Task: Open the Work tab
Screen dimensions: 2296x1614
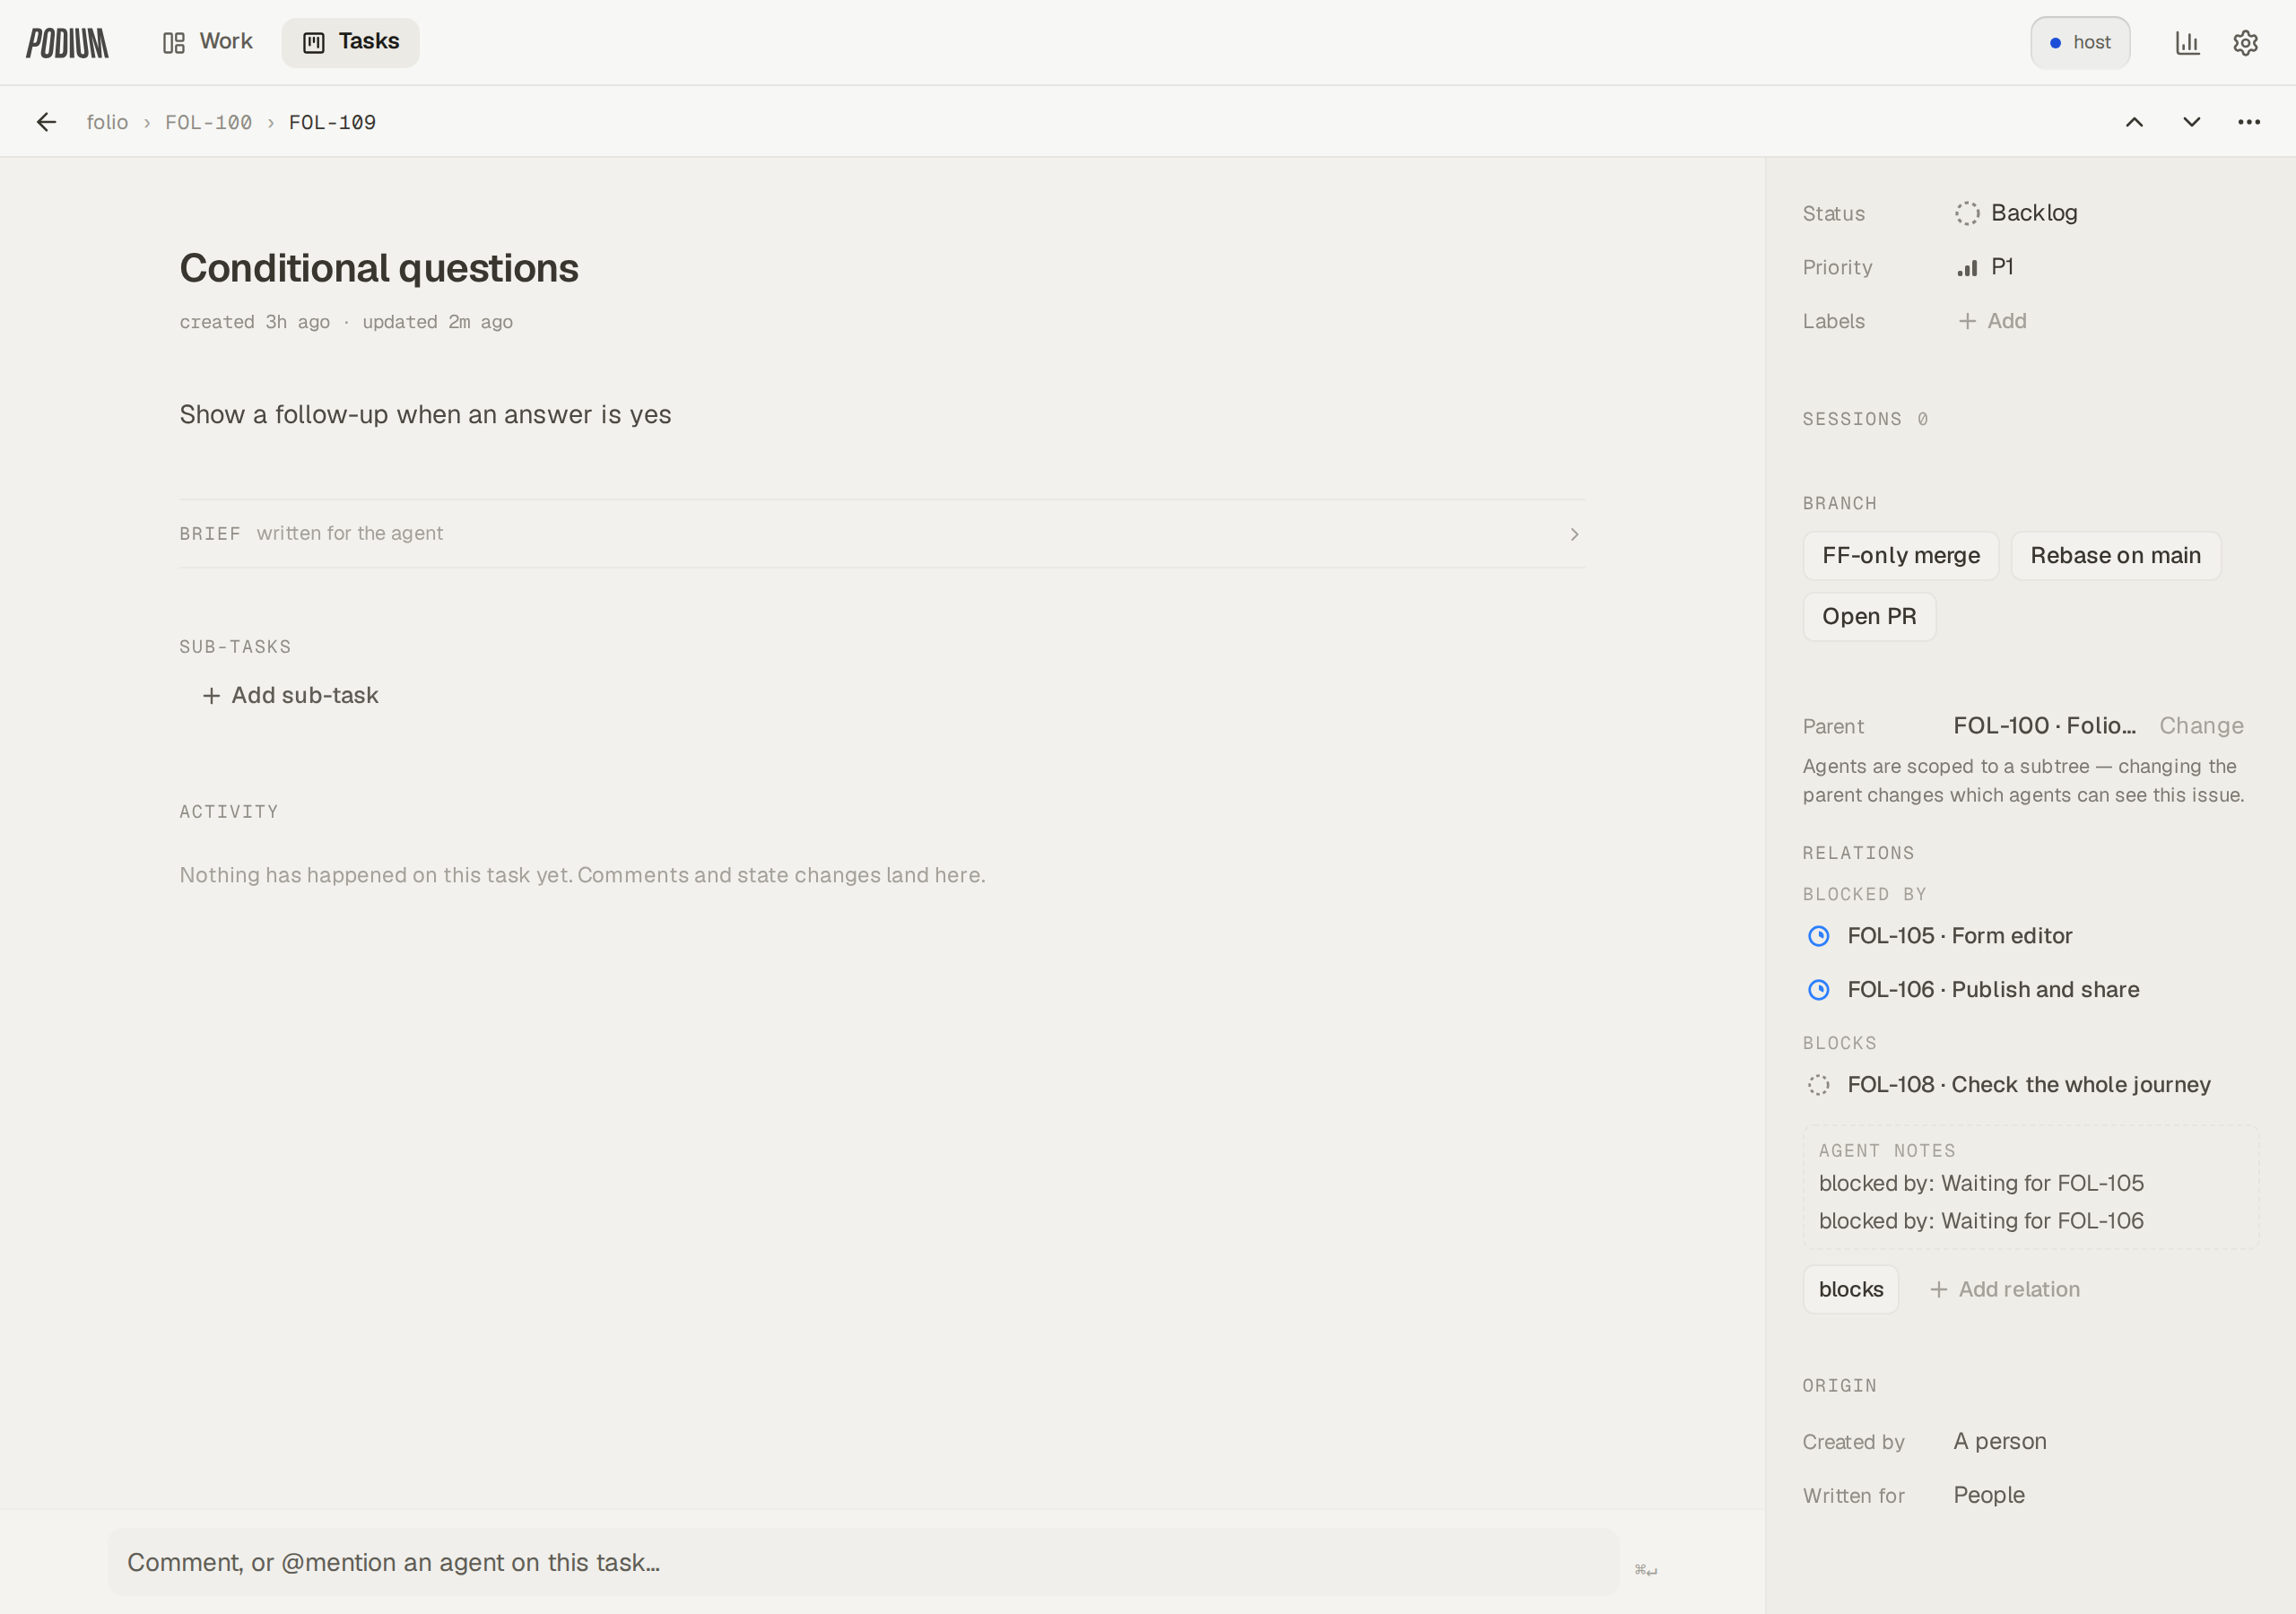Action: click(208, 42)
